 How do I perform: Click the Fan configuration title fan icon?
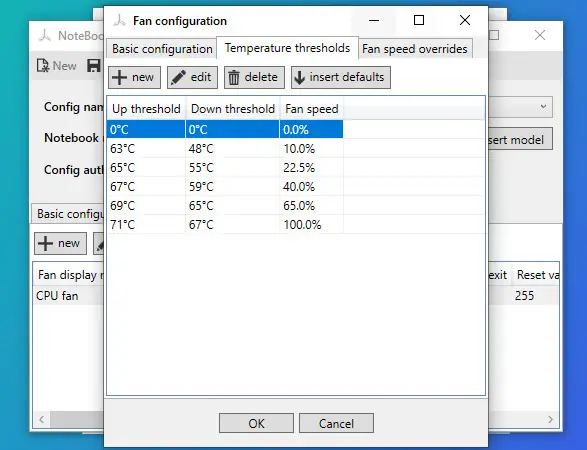[x=119, y=21]
